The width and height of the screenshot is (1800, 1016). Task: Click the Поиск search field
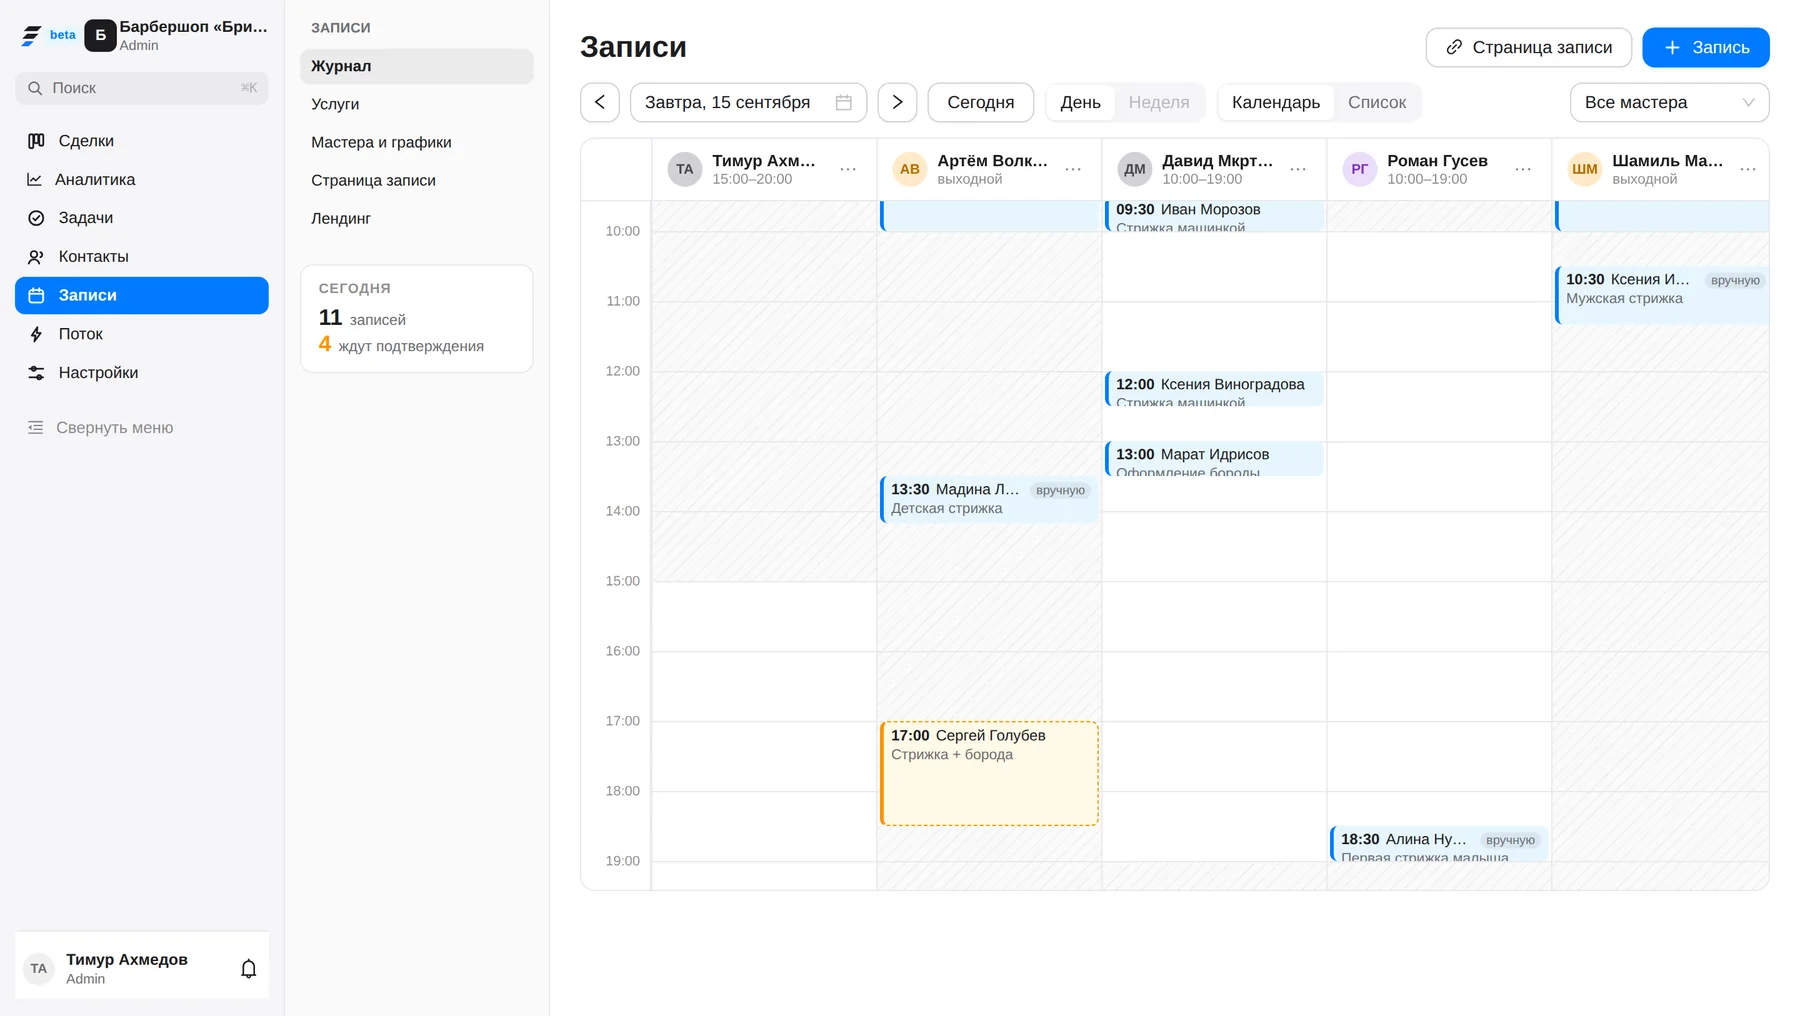point(141,88)
